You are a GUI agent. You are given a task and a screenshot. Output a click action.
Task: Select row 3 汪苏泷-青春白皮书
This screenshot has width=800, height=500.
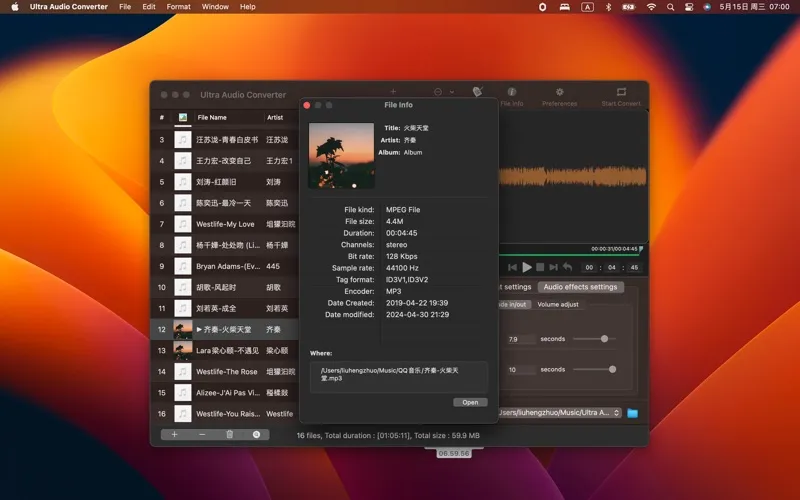[x=224, y=140]
